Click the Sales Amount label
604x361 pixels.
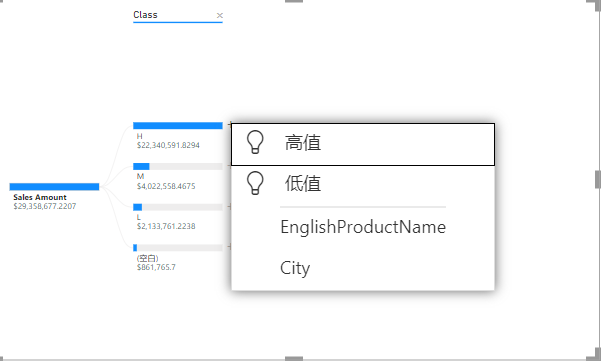[40, 197]
